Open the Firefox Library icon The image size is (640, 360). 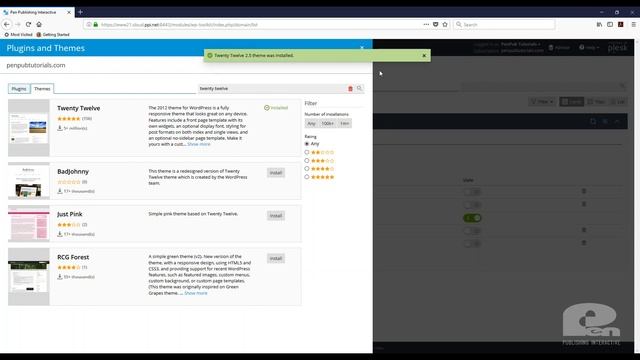[599, 24]
